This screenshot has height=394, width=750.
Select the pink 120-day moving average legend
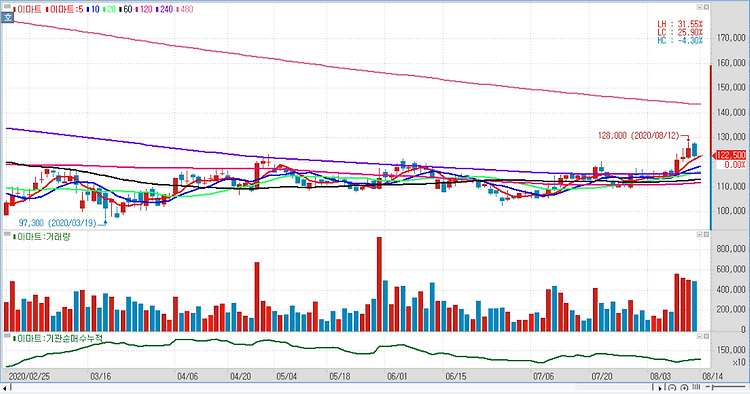[144, 9]
